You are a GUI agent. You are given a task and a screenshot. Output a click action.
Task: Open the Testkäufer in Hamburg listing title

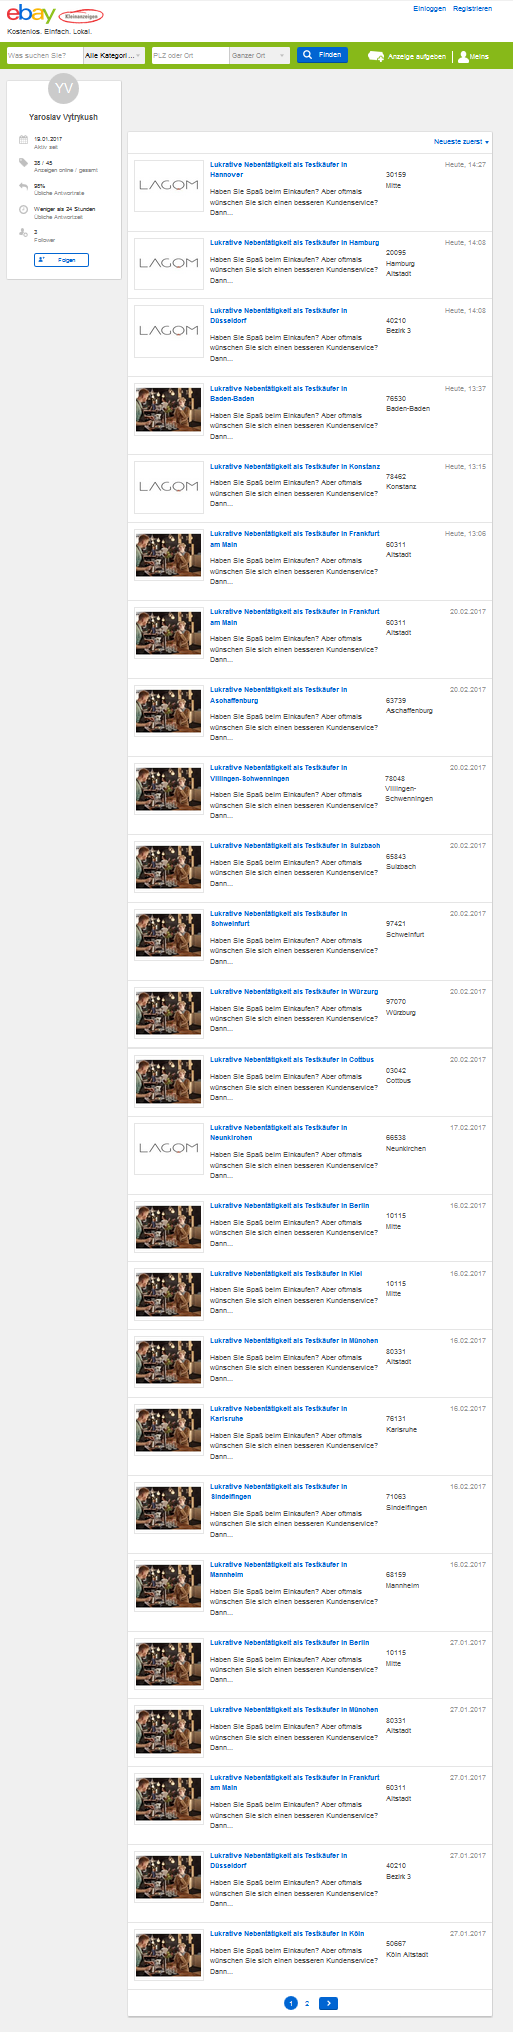(295, 242)
